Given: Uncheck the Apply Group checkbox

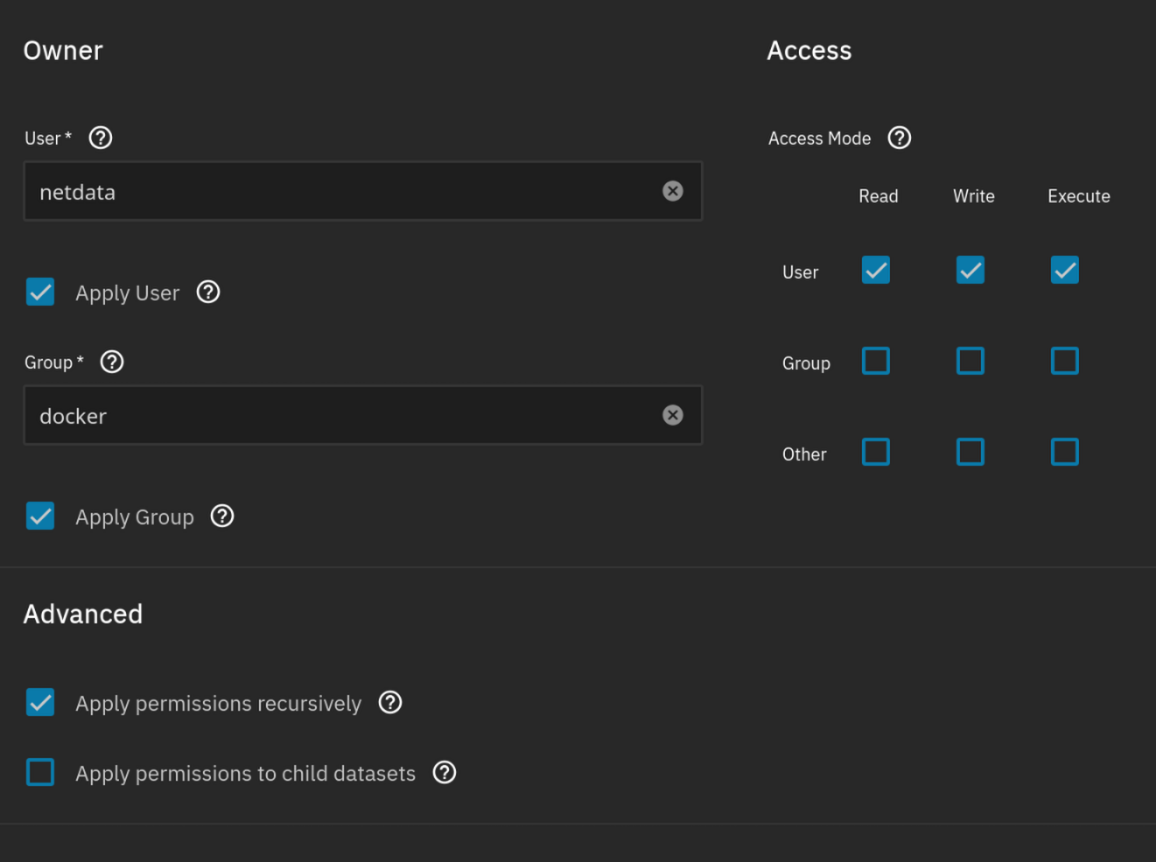Looking at the screenshot, I should tap(40, 516).
